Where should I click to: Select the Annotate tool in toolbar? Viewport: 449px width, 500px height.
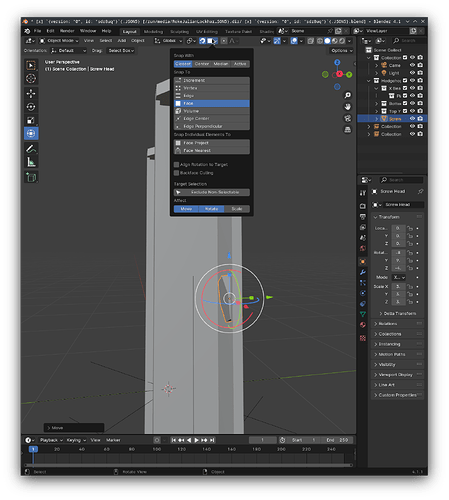pos(31,149)
